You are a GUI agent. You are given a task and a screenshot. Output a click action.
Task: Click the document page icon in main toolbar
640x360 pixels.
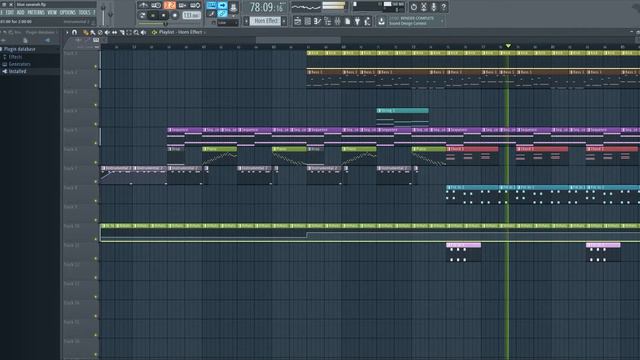click(x=348, y=21)
